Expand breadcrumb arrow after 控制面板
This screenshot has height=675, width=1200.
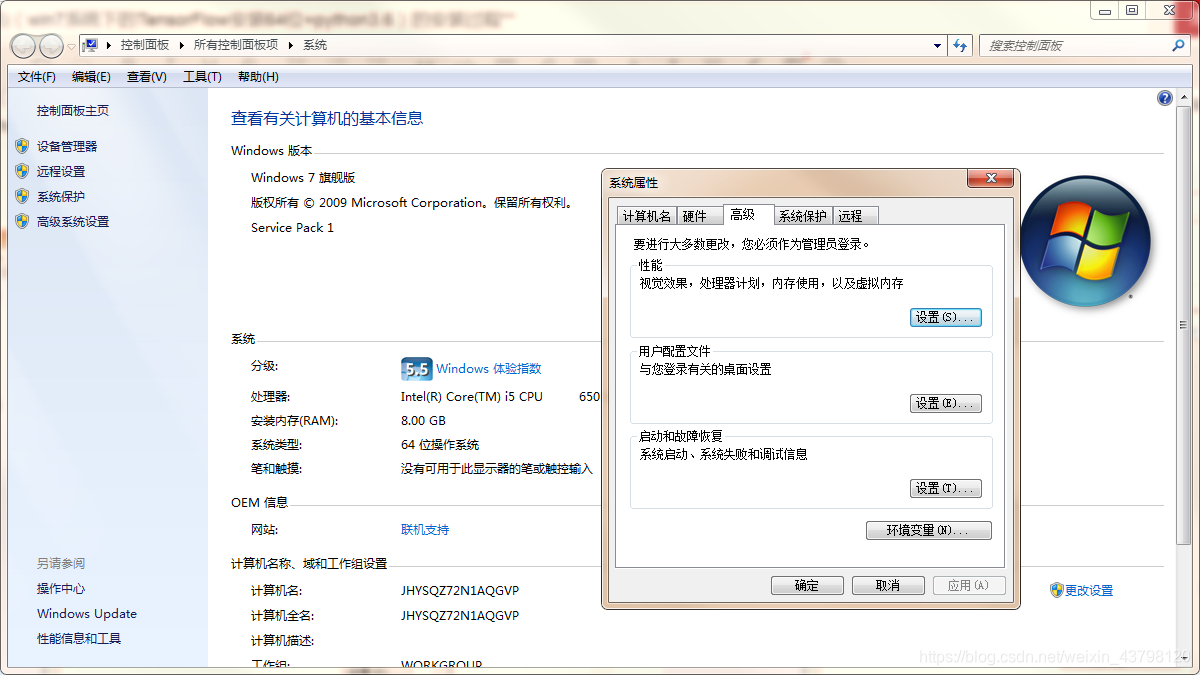click(x=182, y=45)
